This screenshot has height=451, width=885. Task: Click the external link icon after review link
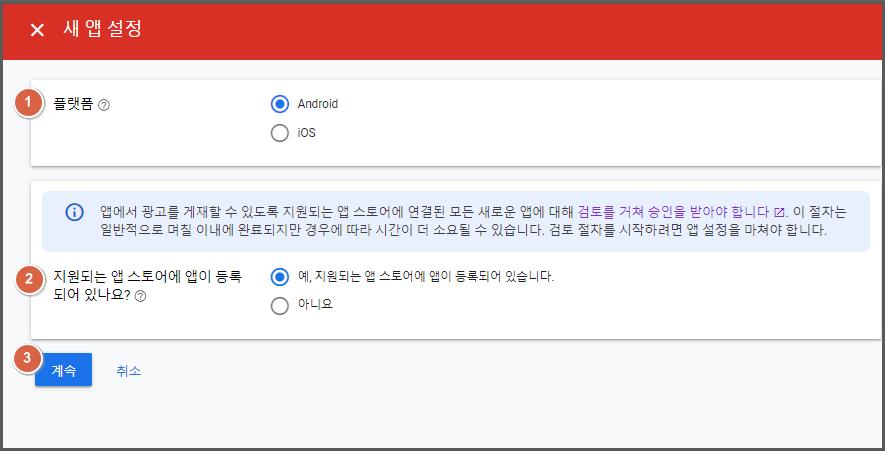(778, 213)
